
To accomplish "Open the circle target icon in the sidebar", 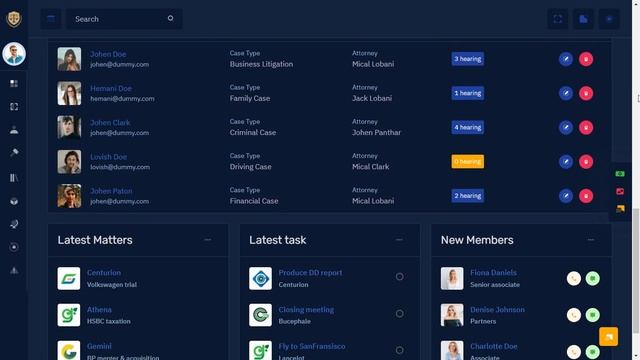I will (x=14, y=247).
